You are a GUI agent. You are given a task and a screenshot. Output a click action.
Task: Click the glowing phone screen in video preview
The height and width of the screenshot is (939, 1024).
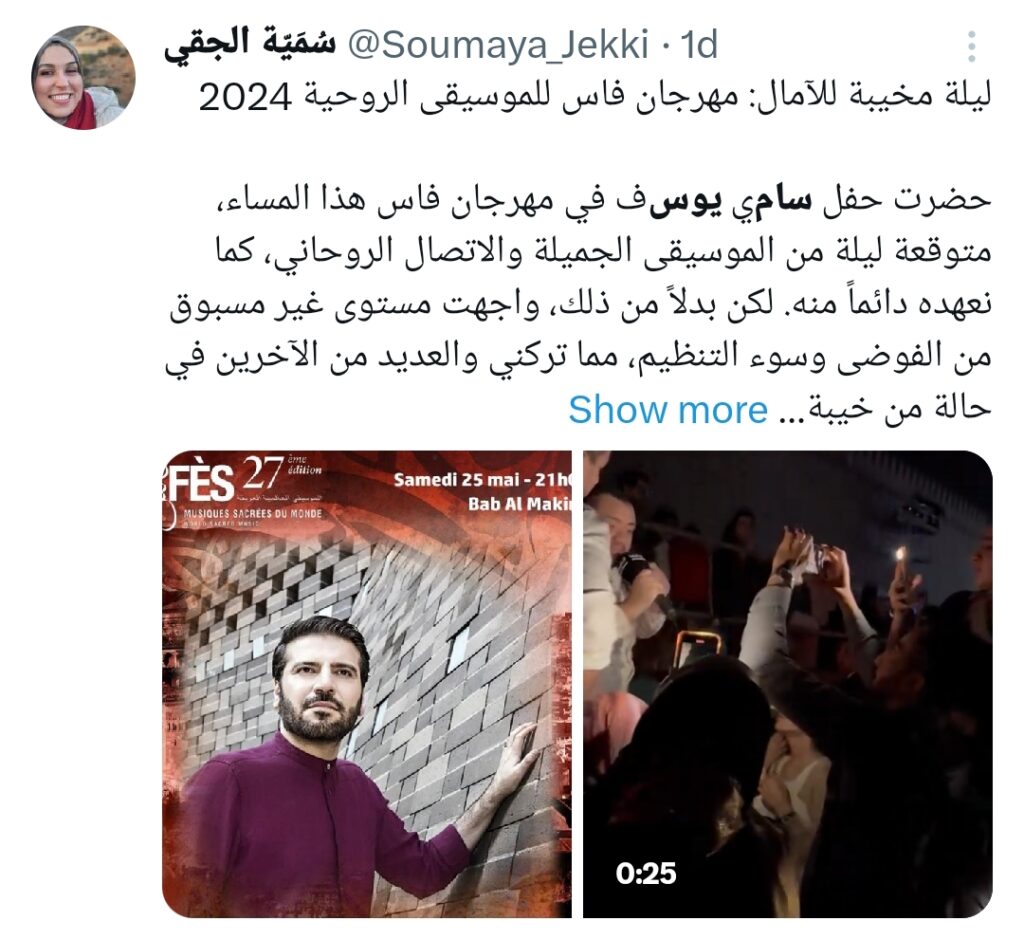(697, 650)
